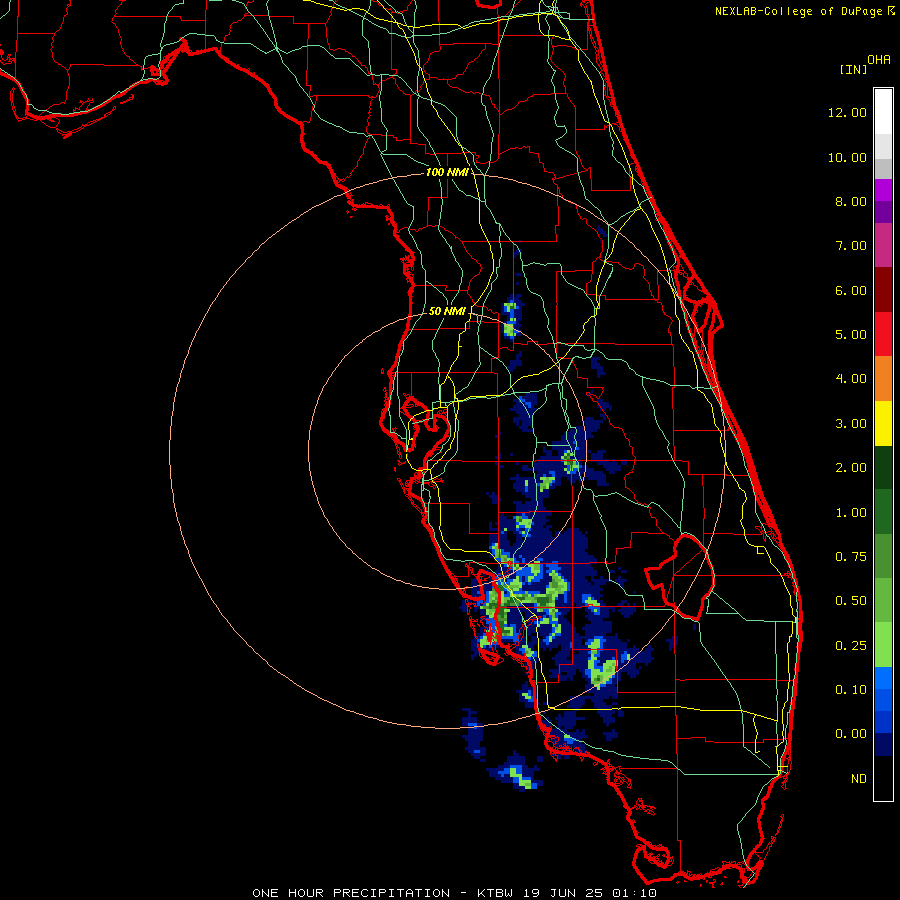Click the pink 7.00 color swatch
This screenshot has width=900, height=900.
point(883,246)
